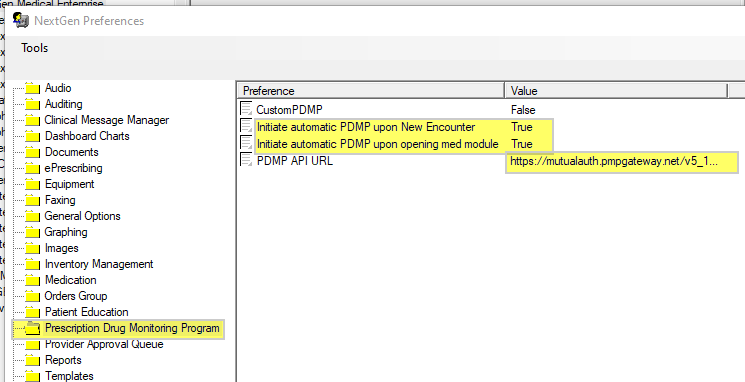Open the Tools menu
This screenshot has height=382, width=745.
coord(34,48)
